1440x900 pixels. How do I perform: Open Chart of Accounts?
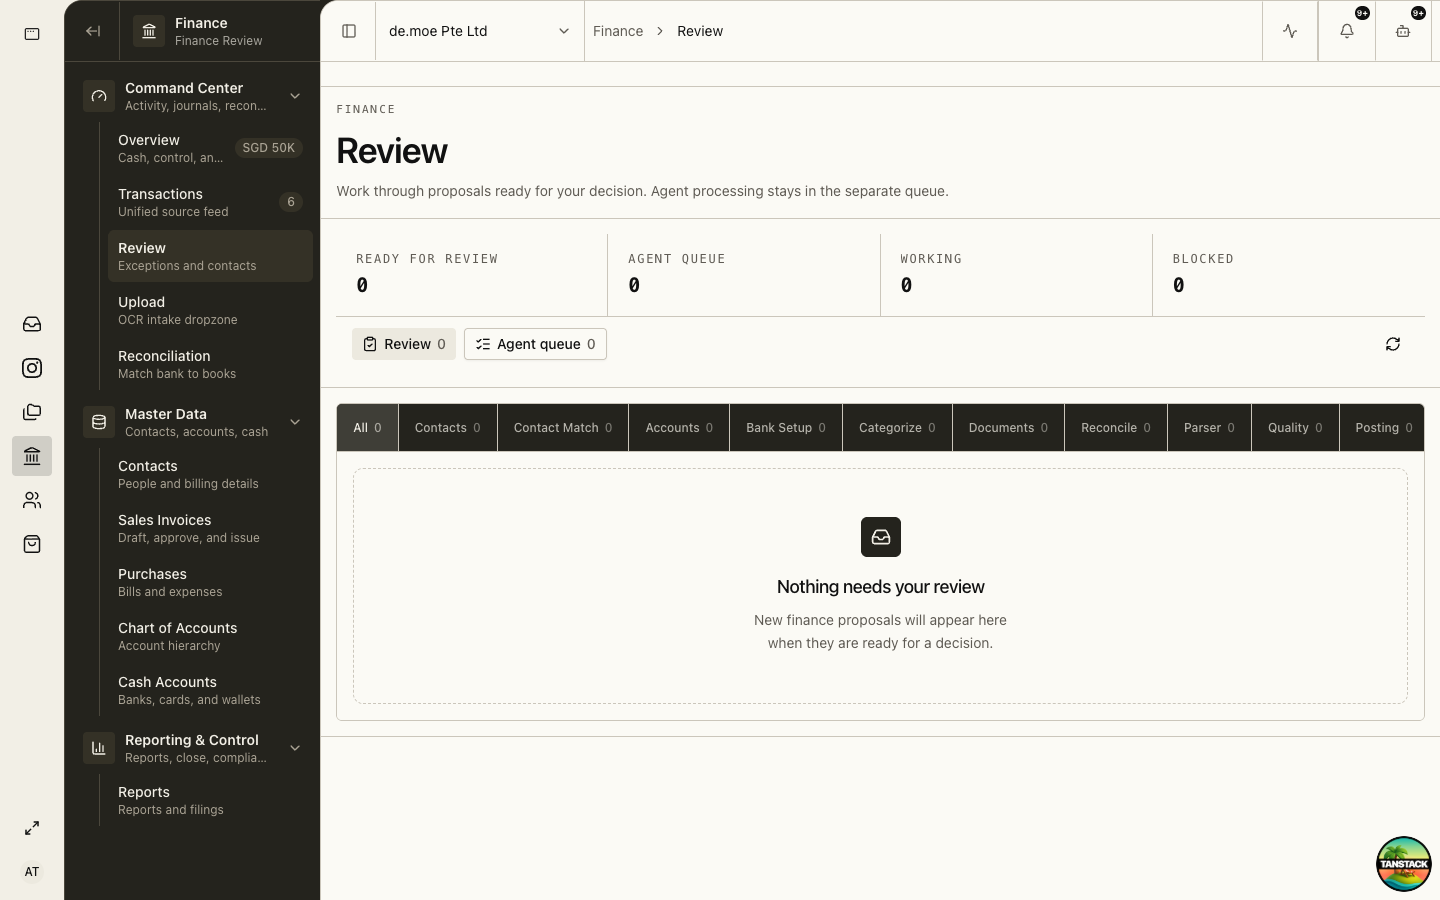click(210, 636)
